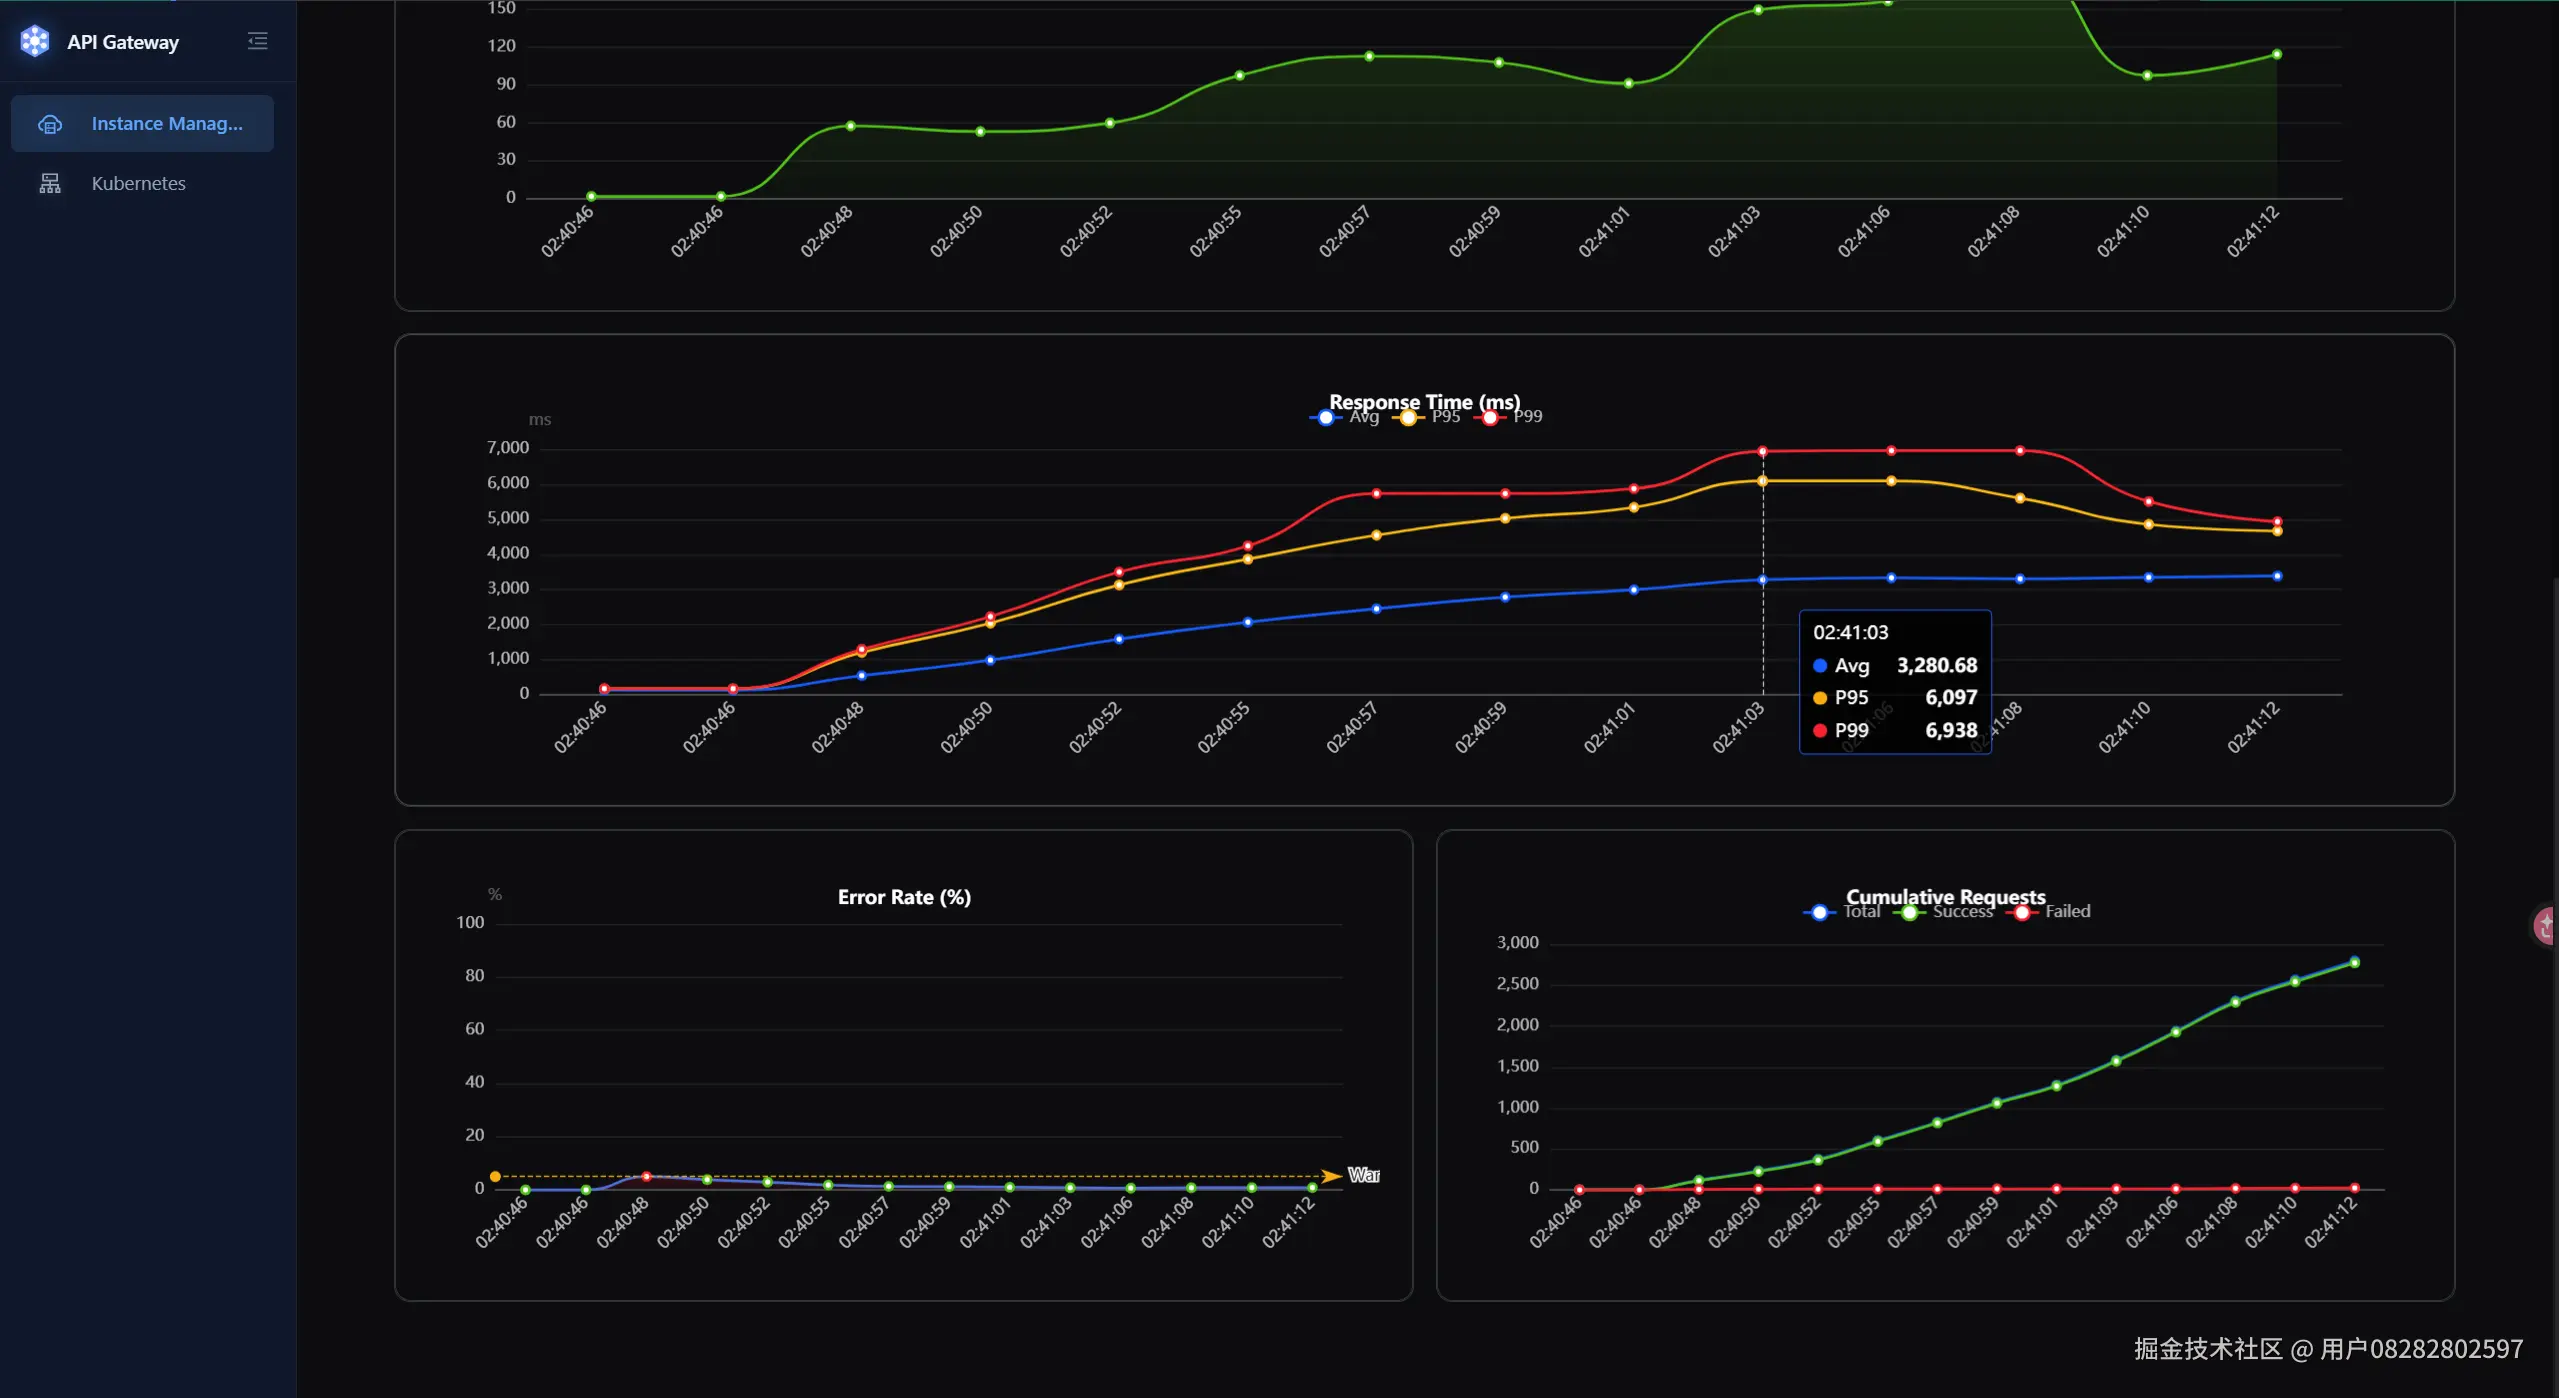
Task: Toggle the Total series in Cumulative Requests legend
Action: pyautogui.click(x=1841, y=912)
